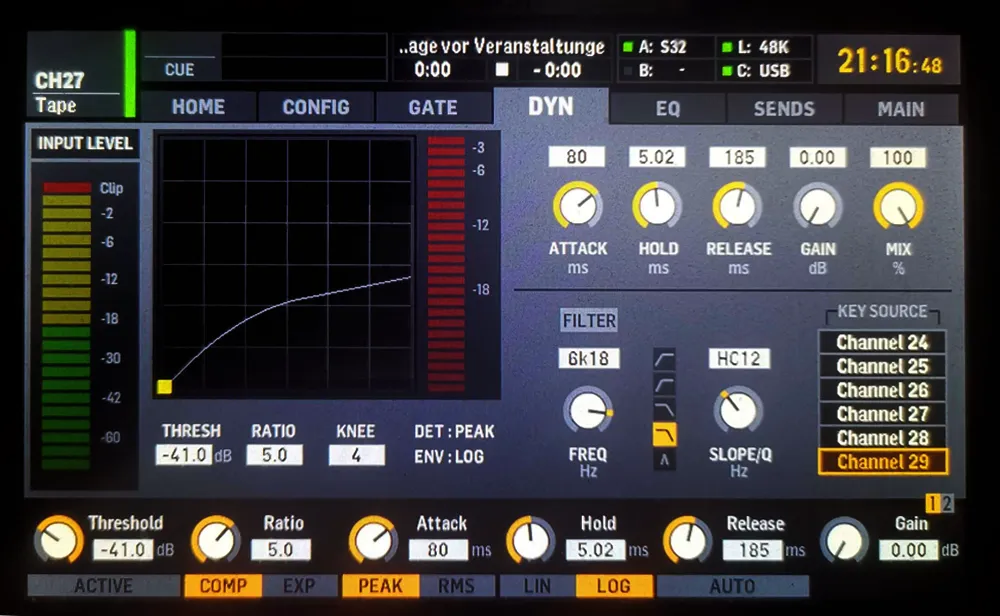Switch the dynamics mode to EXP

pyautogui.click(x=299, y=587)
